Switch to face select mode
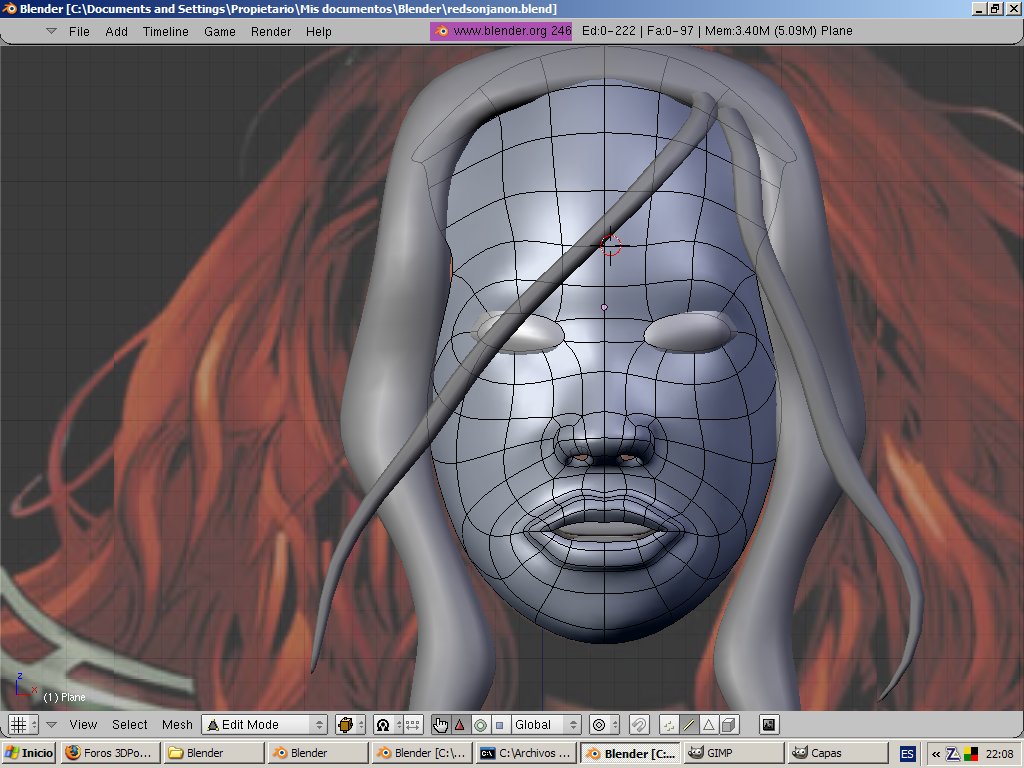Image resolution: width=1024 pixels, height=768 pixels. (x=709, y=724)
